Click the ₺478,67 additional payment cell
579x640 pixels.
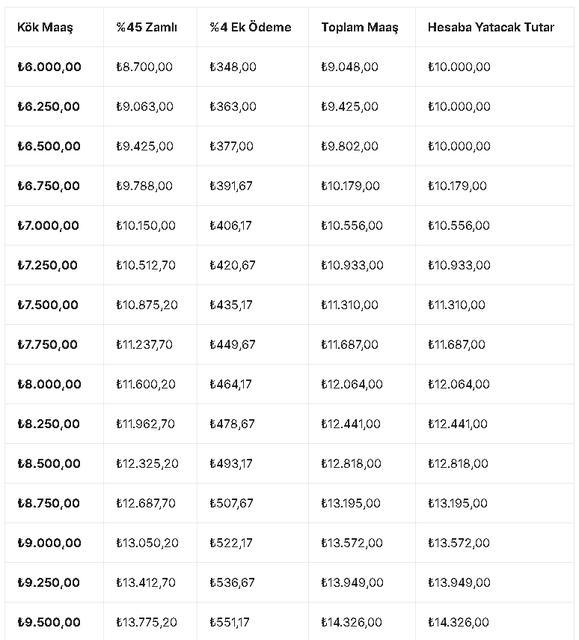[x=232, y=424]
